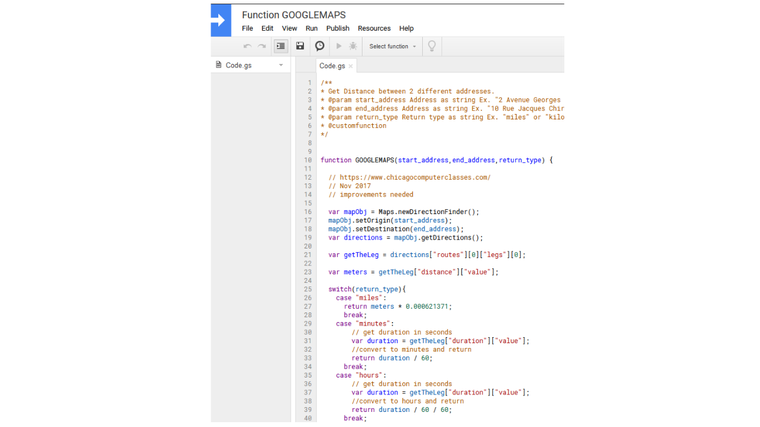Screen dimensions: 760x427
Task: Click the project title Function GOOGLEMAPS
Action: 294,15
